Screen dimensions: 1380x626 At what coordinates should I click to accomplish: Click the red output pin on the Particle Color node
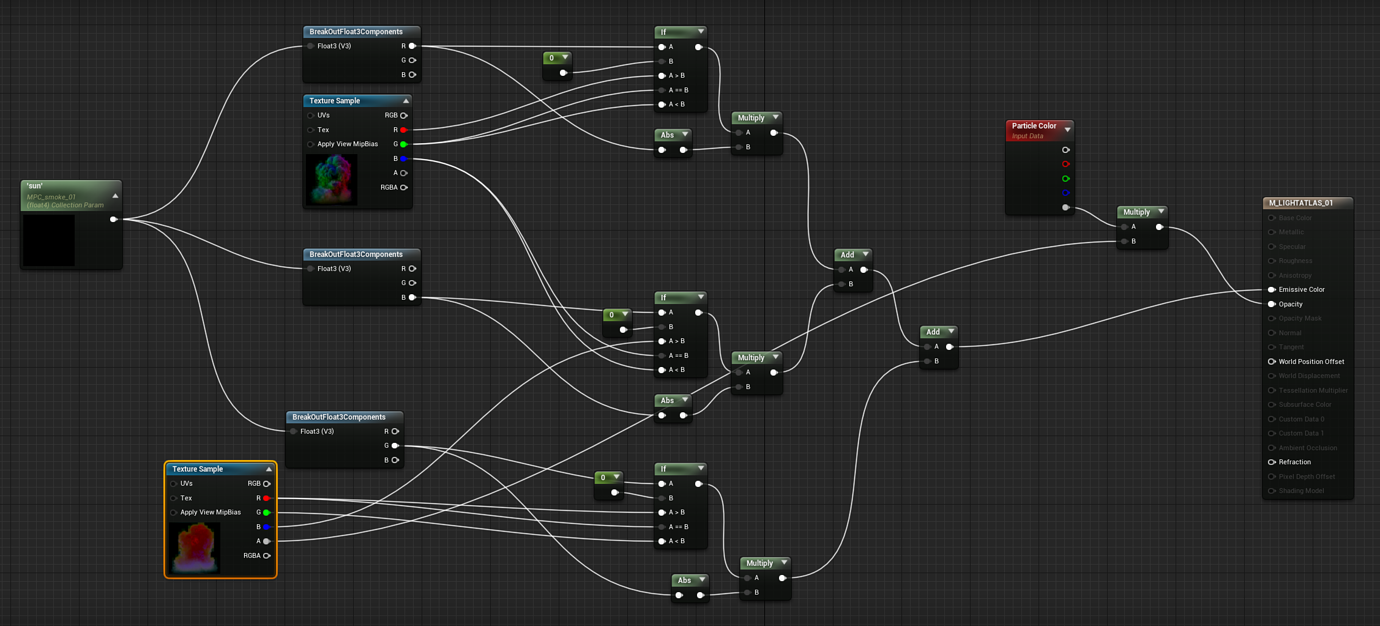tap(1065, 164)
